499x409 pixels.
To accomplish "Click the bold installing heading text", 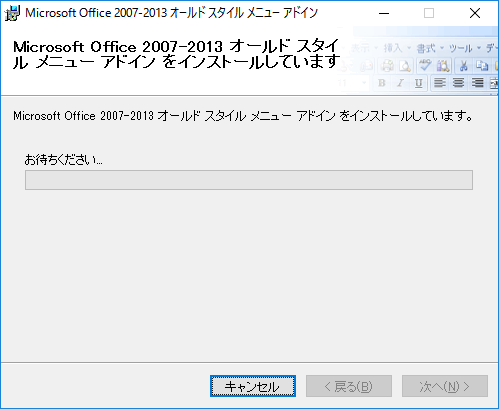I will [176, 54].
